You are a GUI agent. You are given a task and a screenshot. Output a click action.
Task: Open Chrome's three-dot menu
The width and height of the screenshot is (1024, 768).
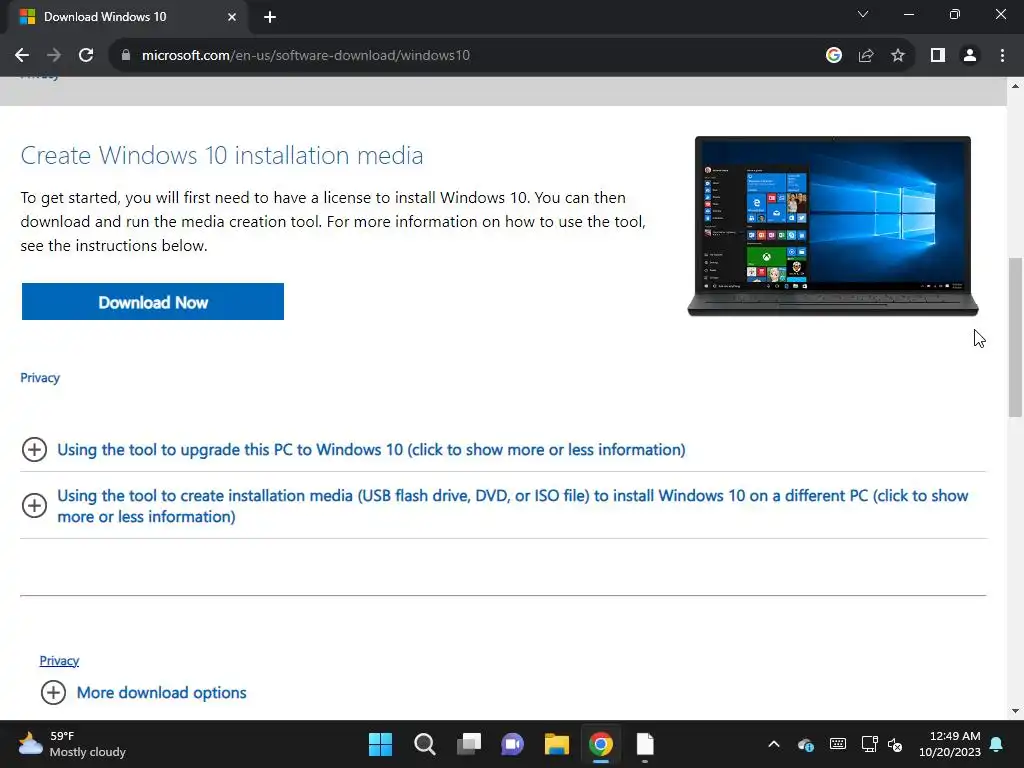[1002, 56]
